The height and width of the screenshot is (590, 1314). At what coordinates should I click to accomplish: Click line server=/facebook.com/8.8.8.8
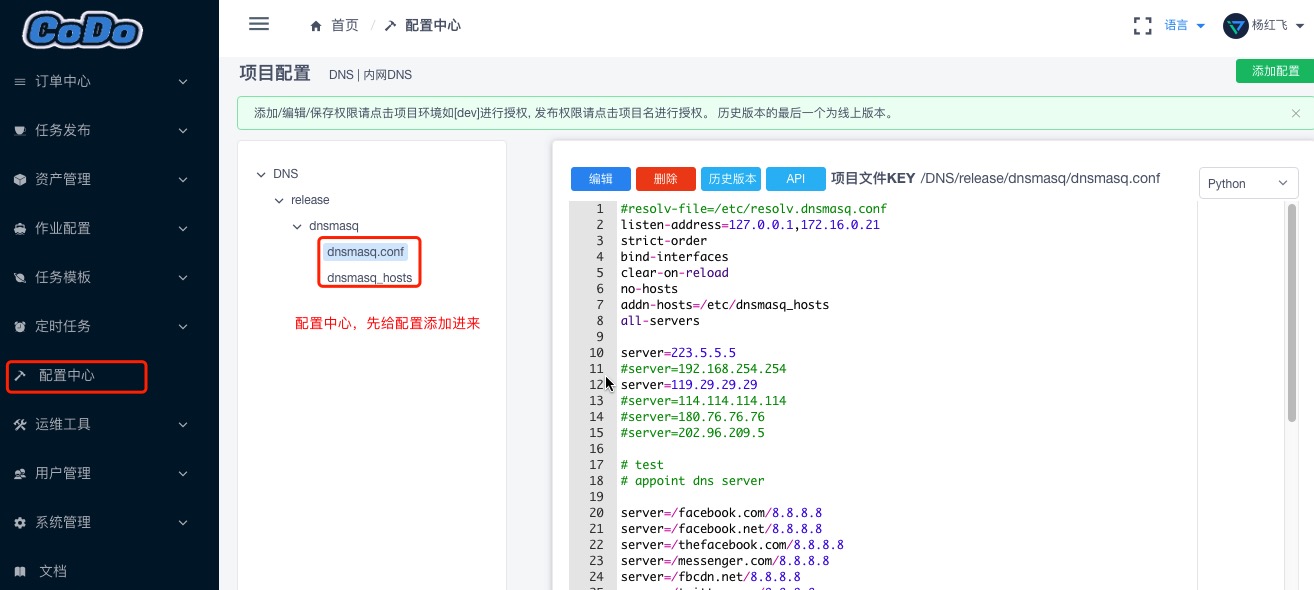(721, 513)
